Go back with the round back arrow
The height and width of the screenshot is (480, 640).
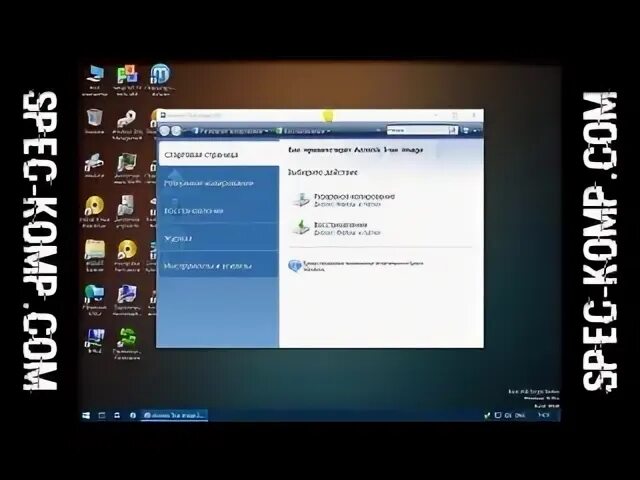tap(164, 131)
